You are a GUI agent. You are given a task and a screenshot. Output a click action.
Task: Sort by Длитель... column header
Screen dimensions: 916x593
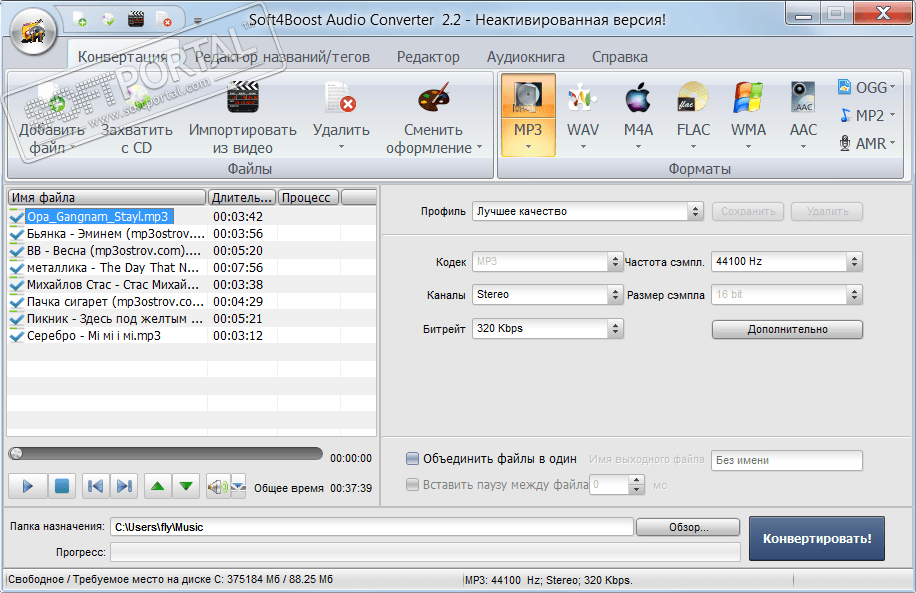click(242, 197)
